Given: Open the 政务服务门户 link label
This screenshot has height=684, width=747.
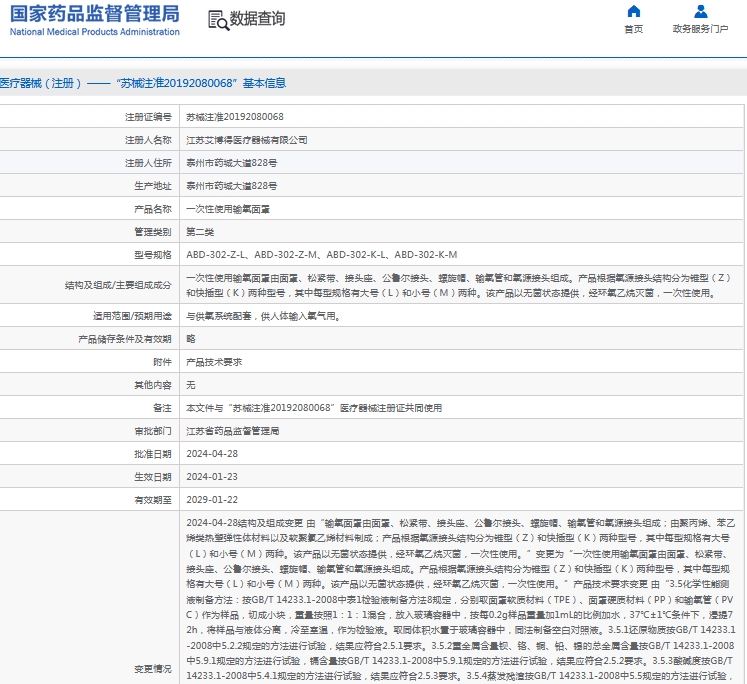Looking at the screenshot, I should point(700,29).
